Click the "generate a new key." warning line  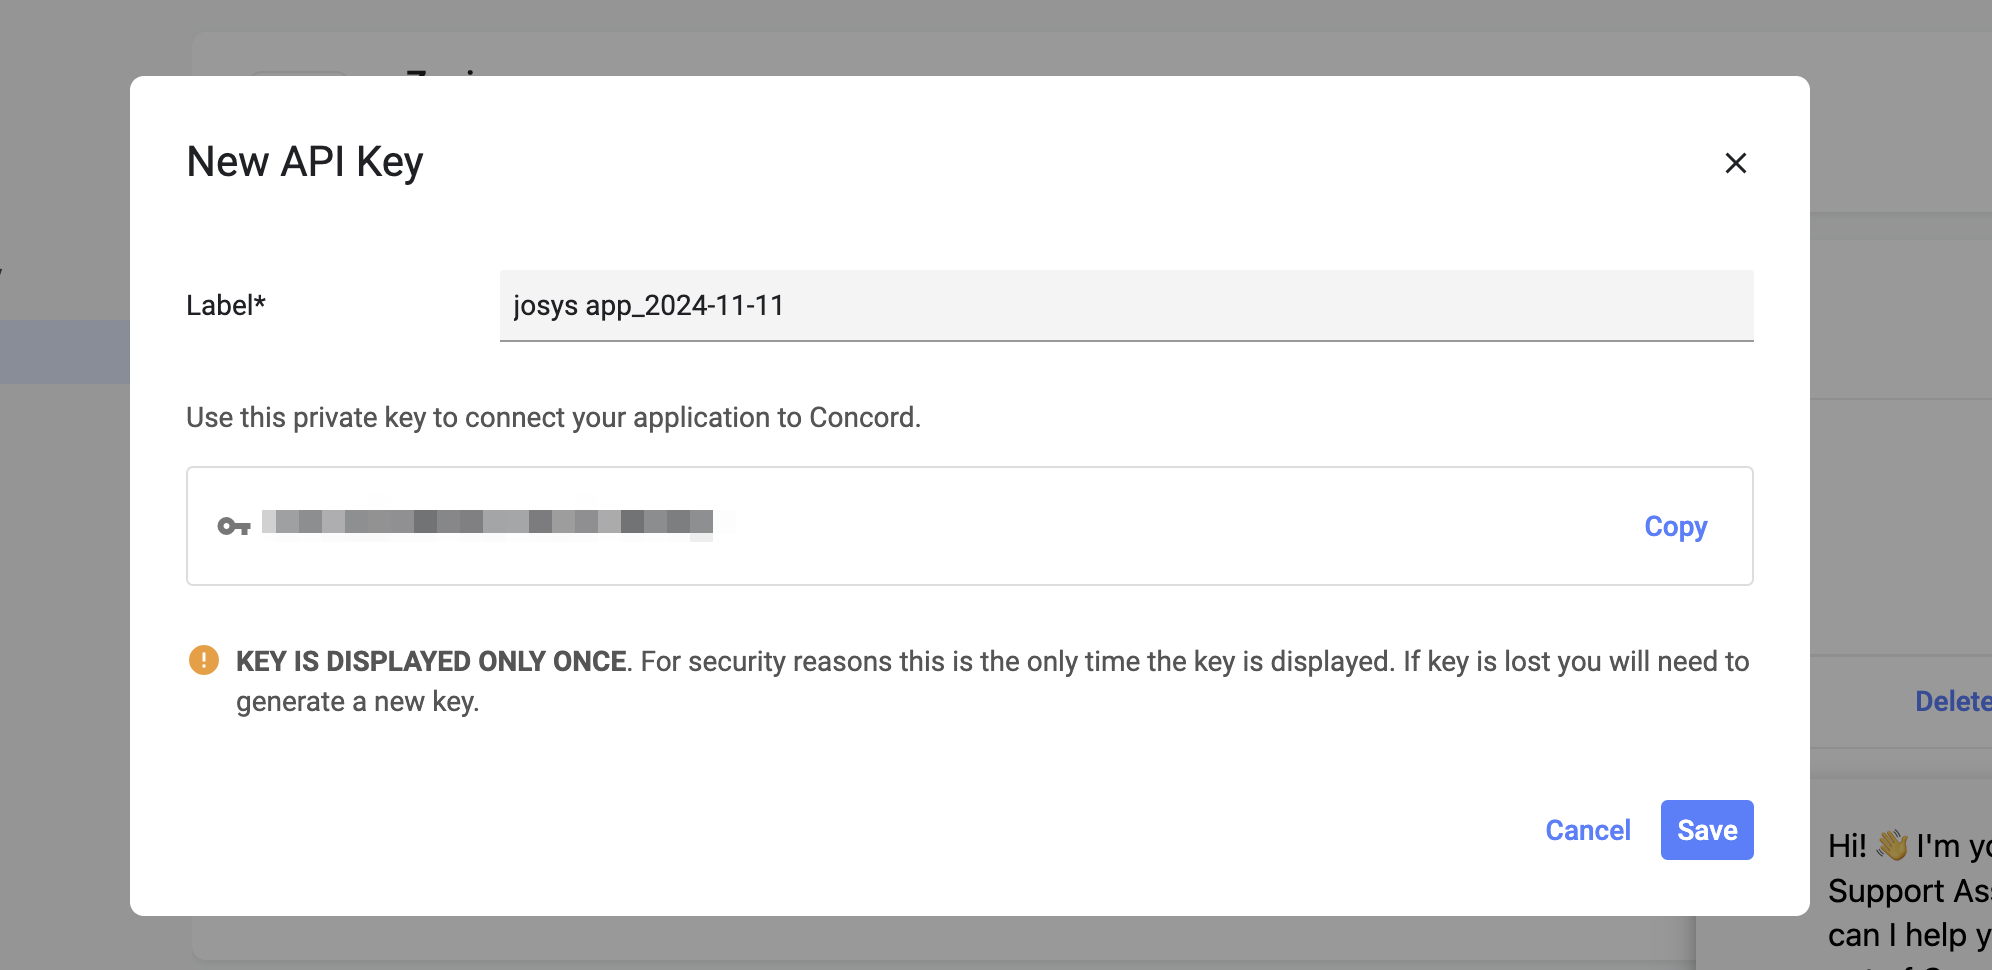(357, 702)
